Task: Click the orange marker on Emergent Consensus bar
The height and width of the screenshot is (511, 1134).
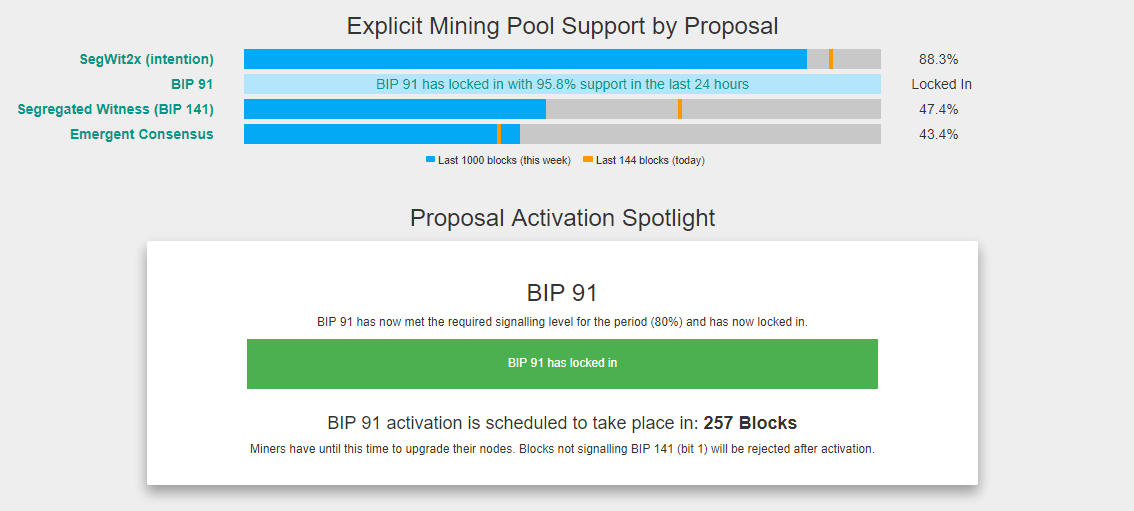Action: point(499,134)
